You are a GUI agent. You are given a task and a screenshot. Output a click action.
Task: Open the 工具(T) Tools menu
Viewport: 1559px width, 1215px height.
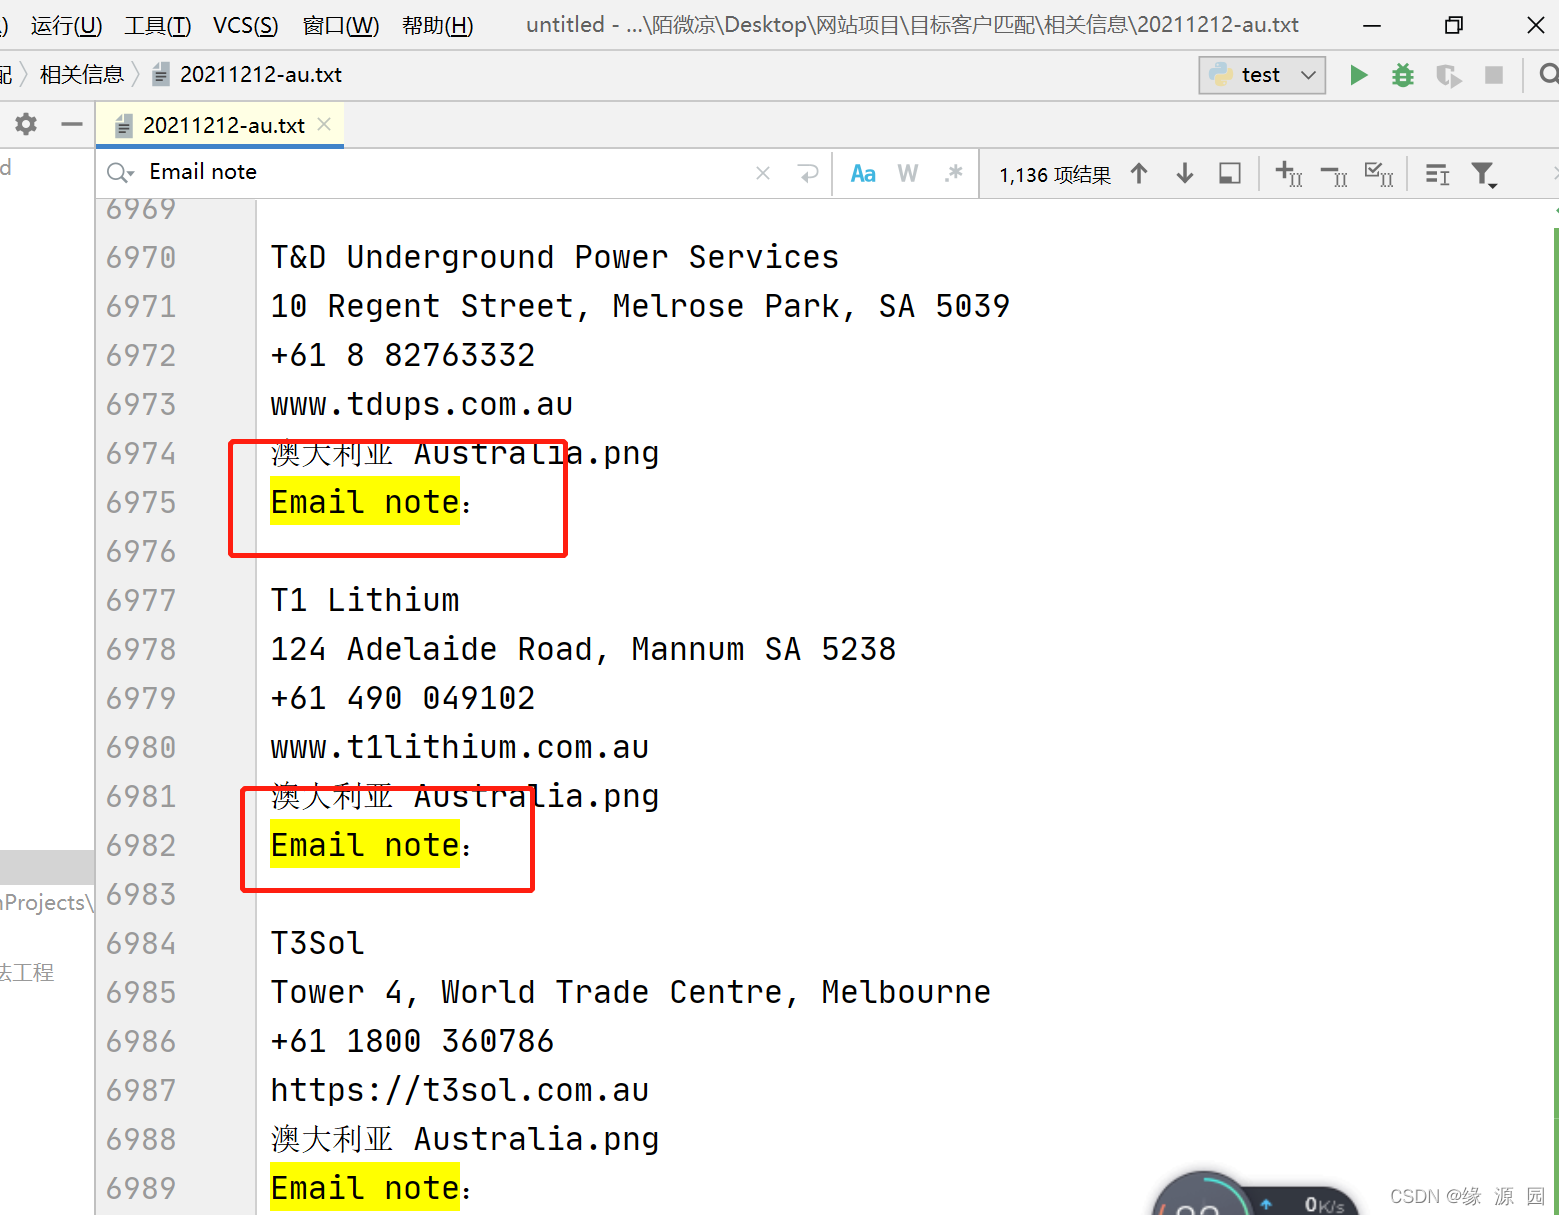[157, 25]
